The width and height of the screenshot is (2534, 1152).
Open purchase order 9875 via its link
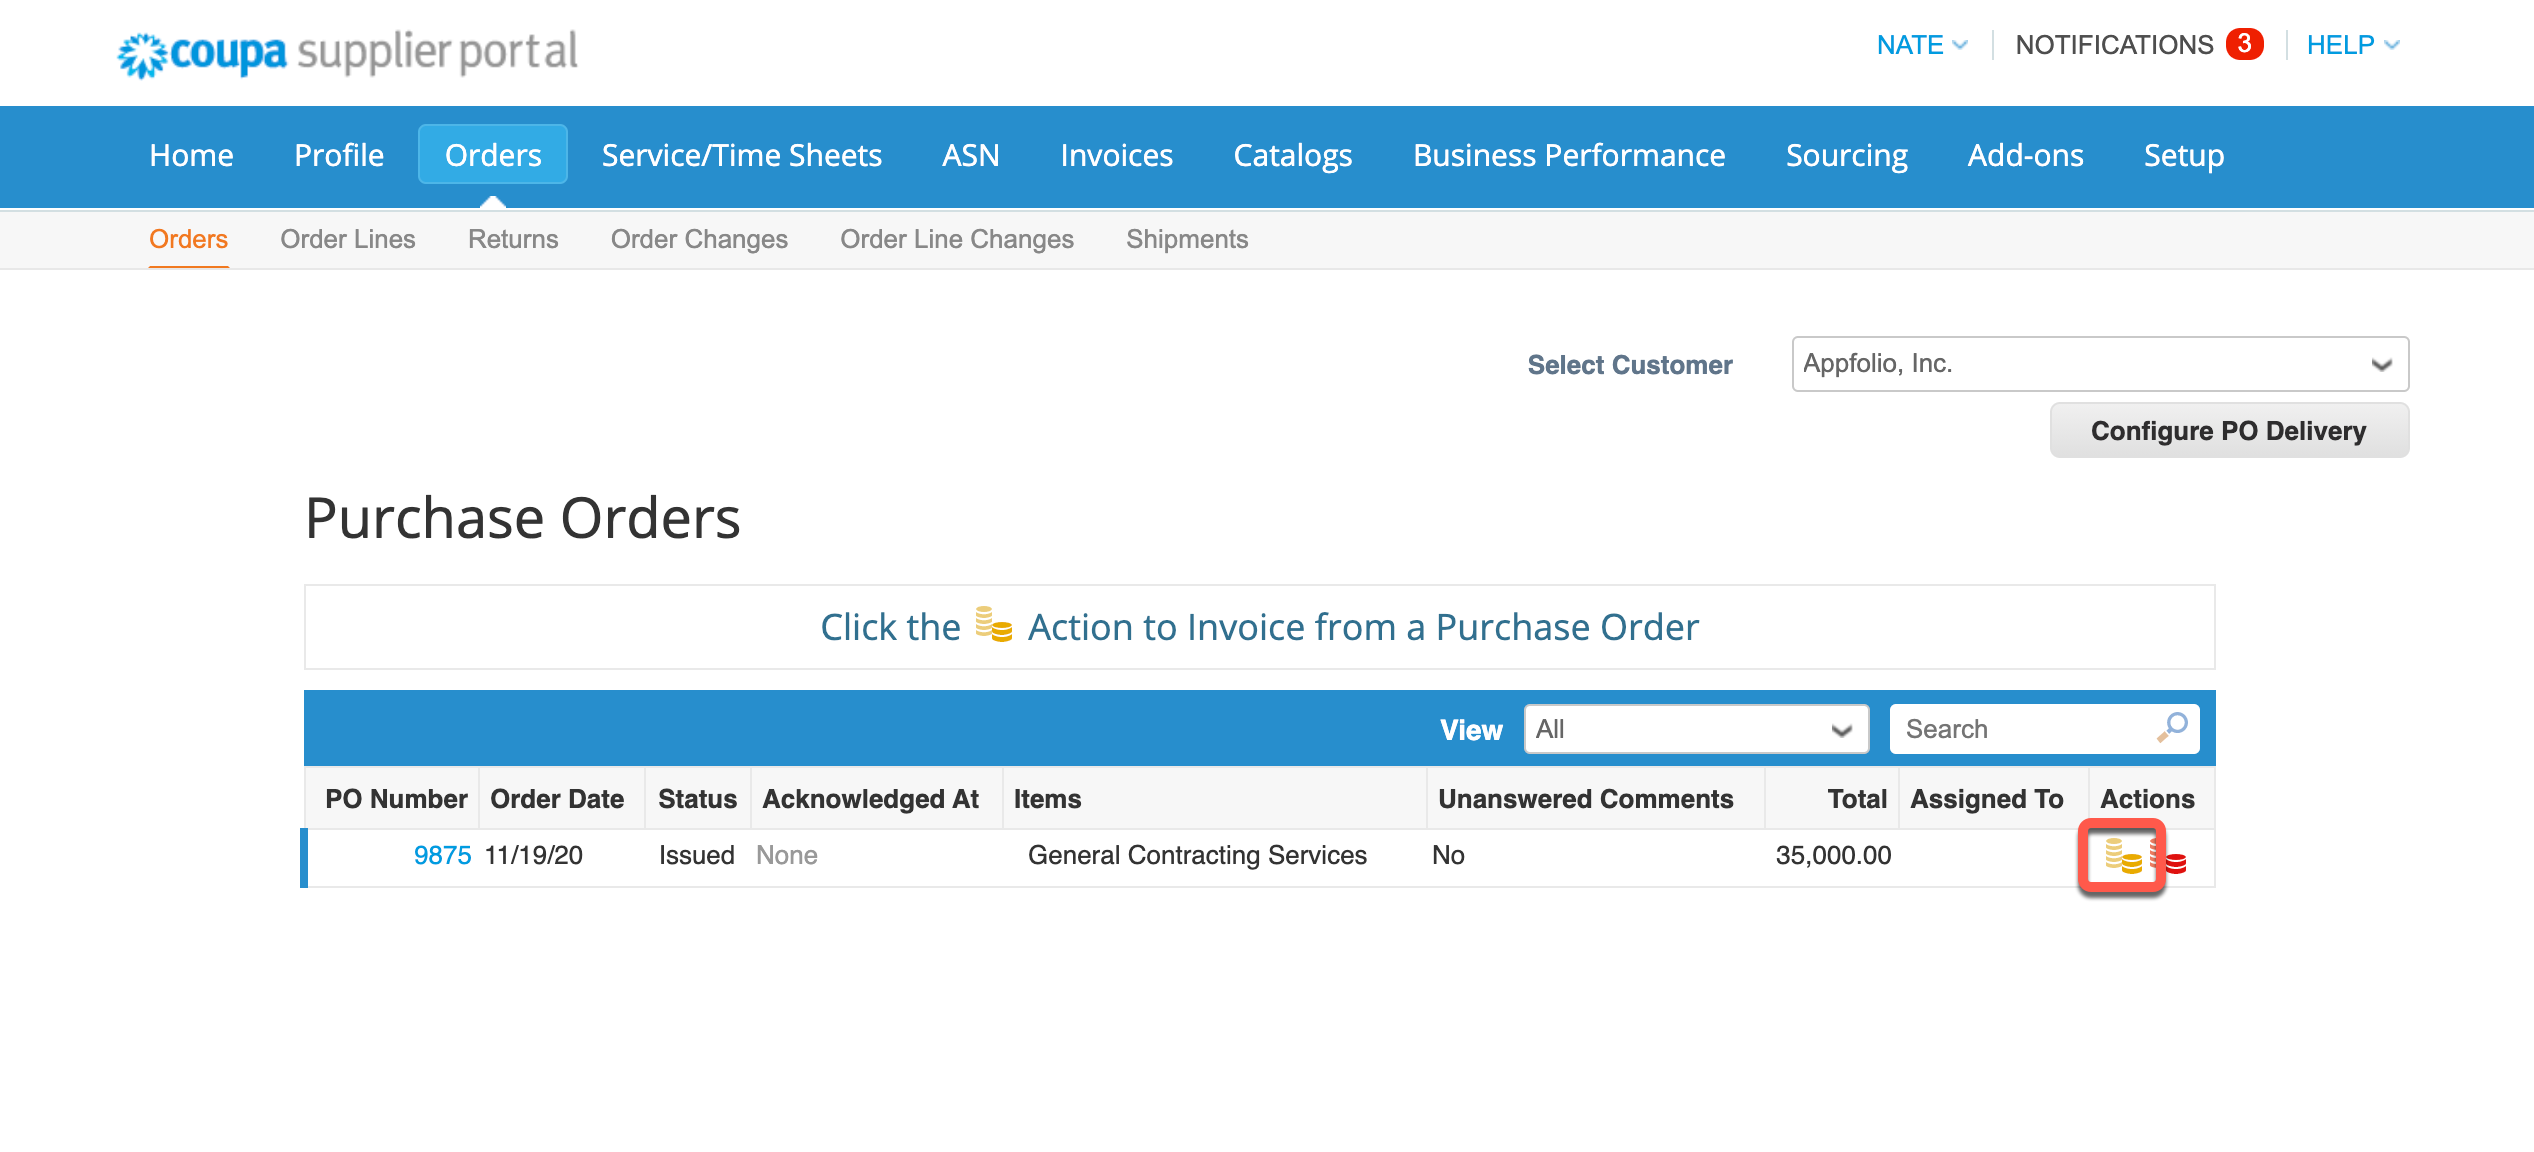point(442,855)
